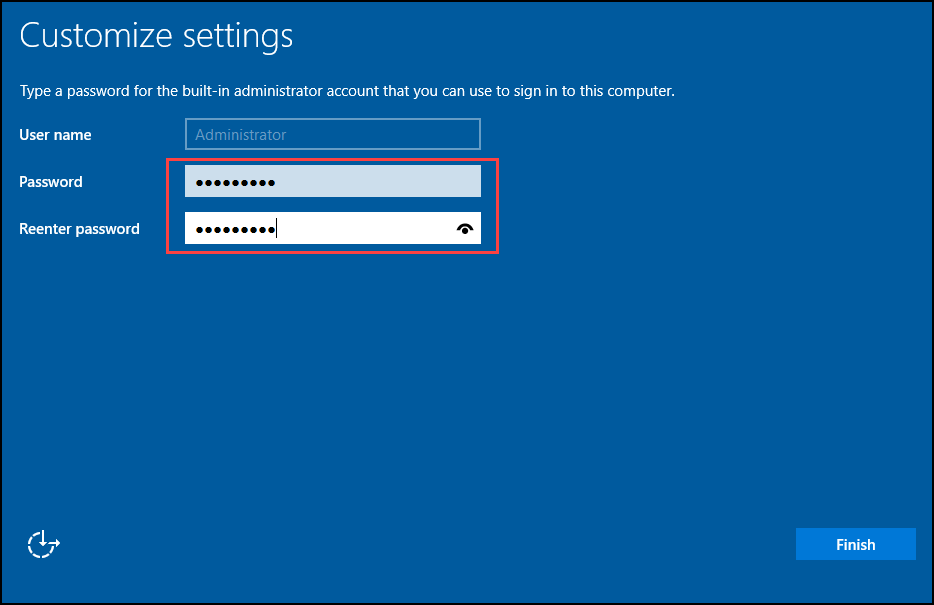Open the Ease of Access icon
This screenshot has width=934, height=605.
(43, 544)
